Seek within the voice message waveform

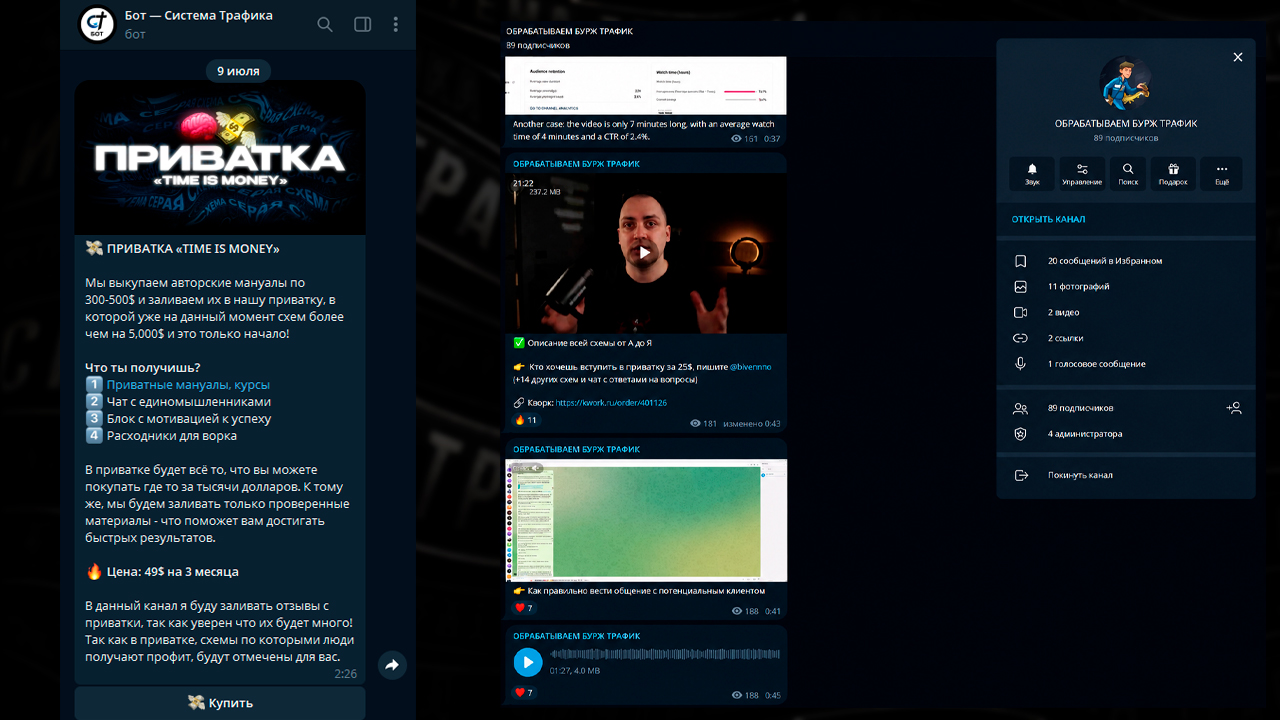tap(665, 655)
